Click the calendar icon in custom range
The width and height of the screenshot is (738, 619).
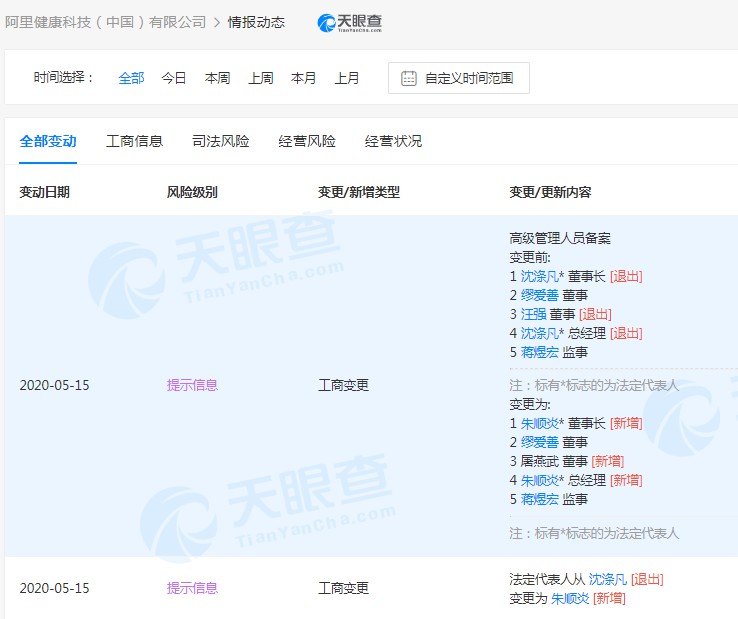(409, 78)
